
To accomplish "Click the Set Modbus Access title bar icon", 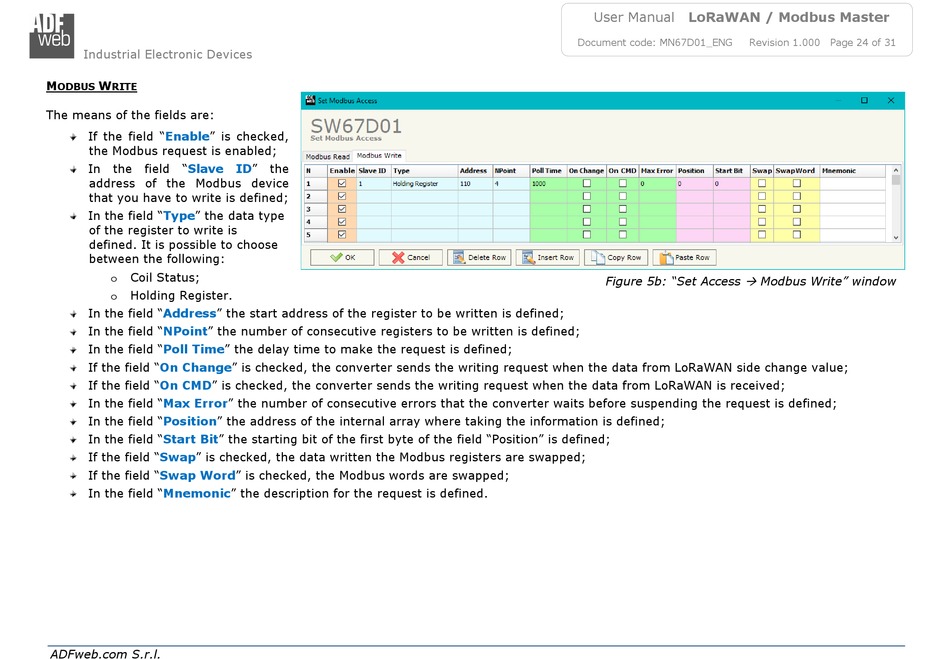I will pyautogui.click(x=310, y=100).
